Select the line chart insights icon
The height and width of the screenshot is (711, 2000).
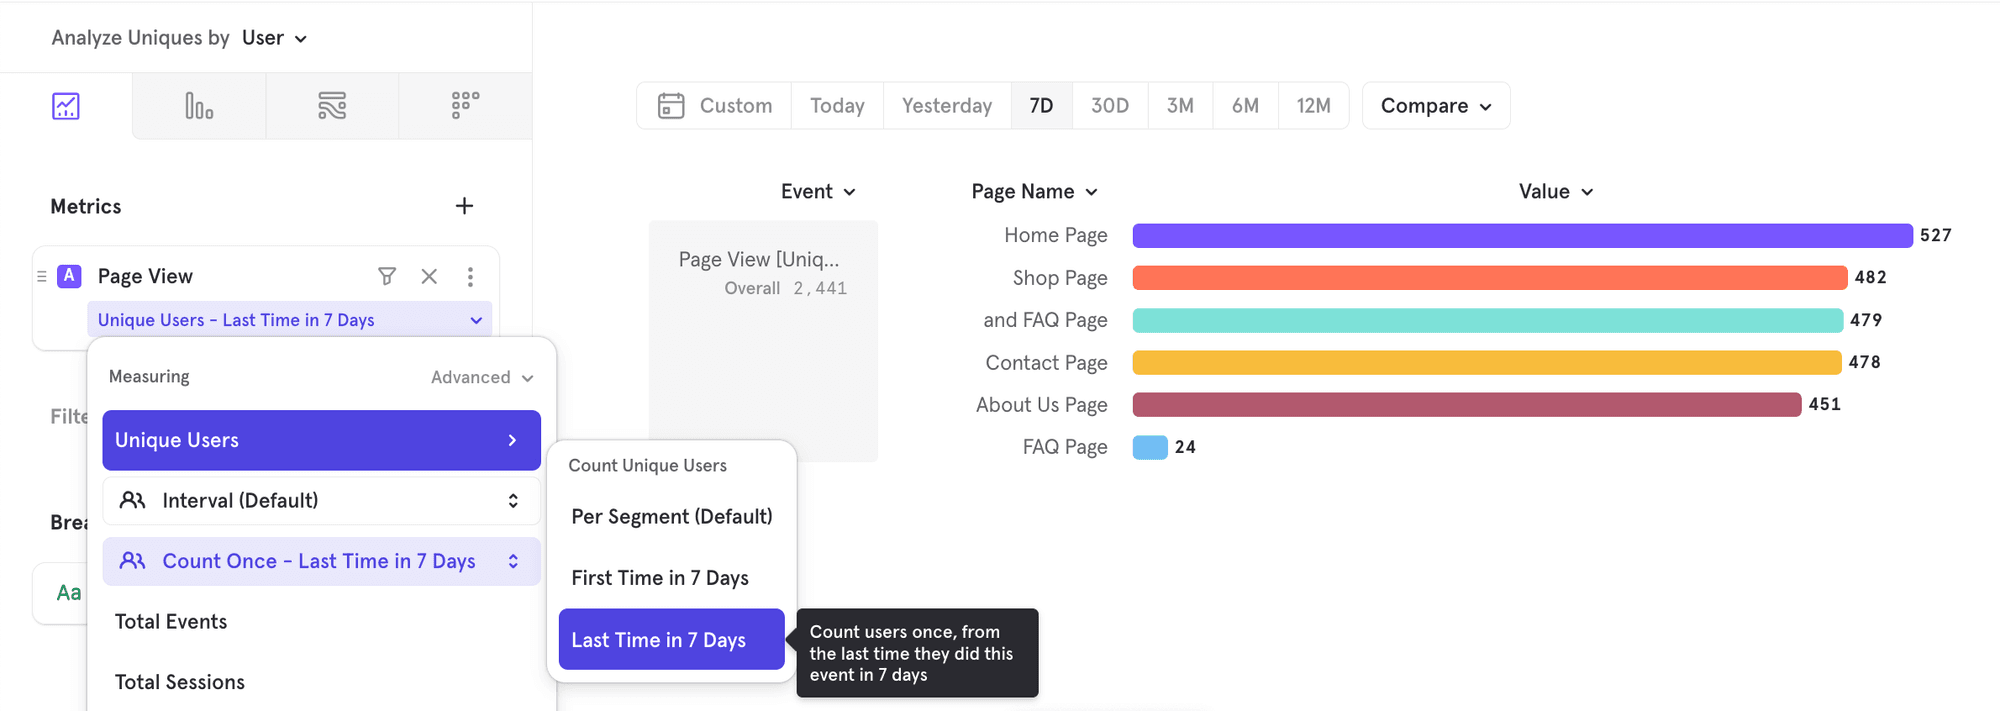(x=66, y=106)
